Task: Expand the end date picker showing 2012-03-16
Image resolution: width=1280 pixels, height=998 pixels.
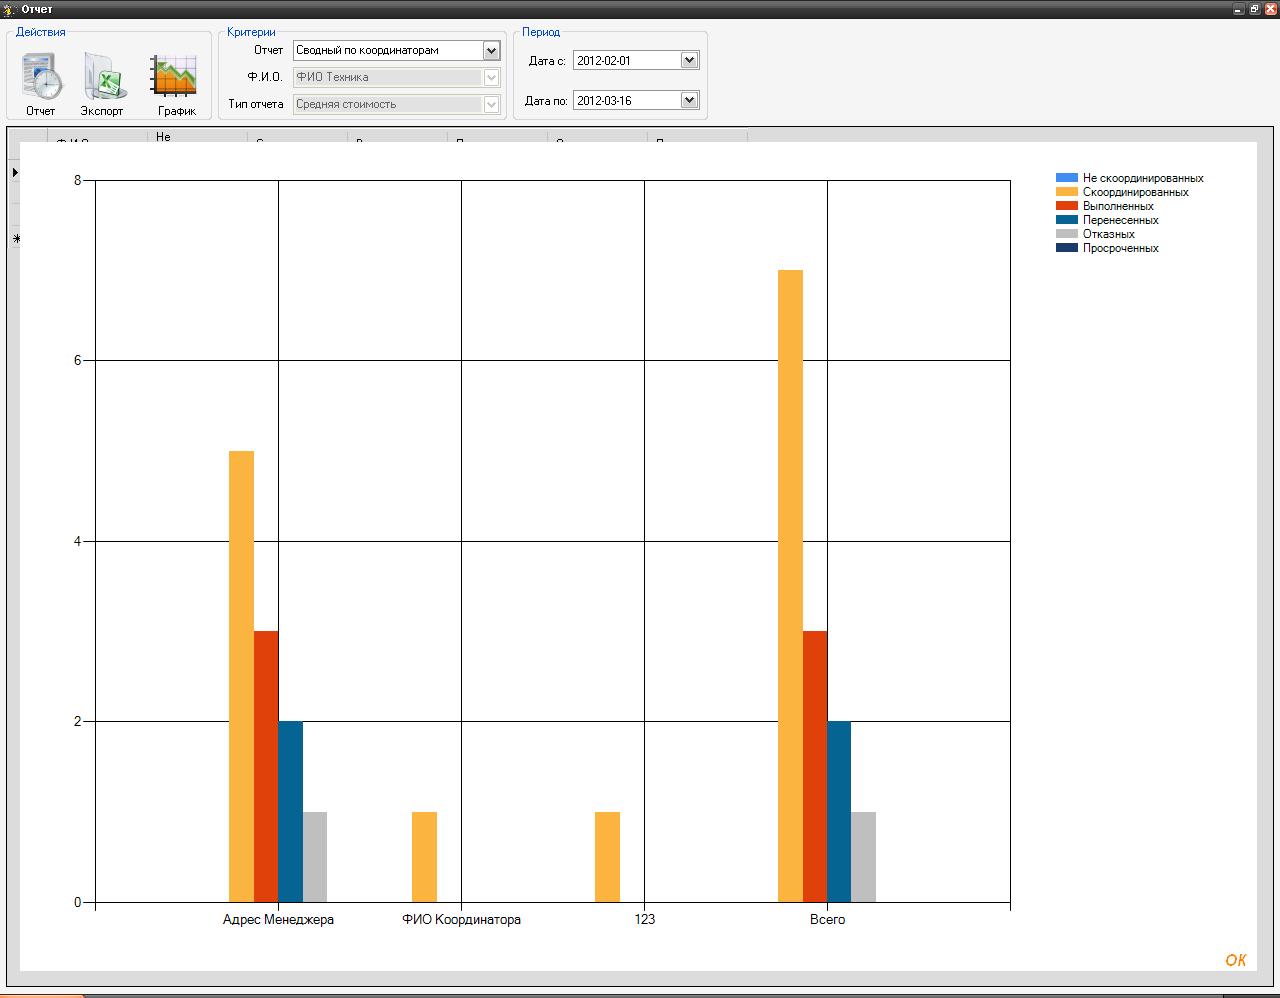Action: pyautogui.click(x=689, y=100)
